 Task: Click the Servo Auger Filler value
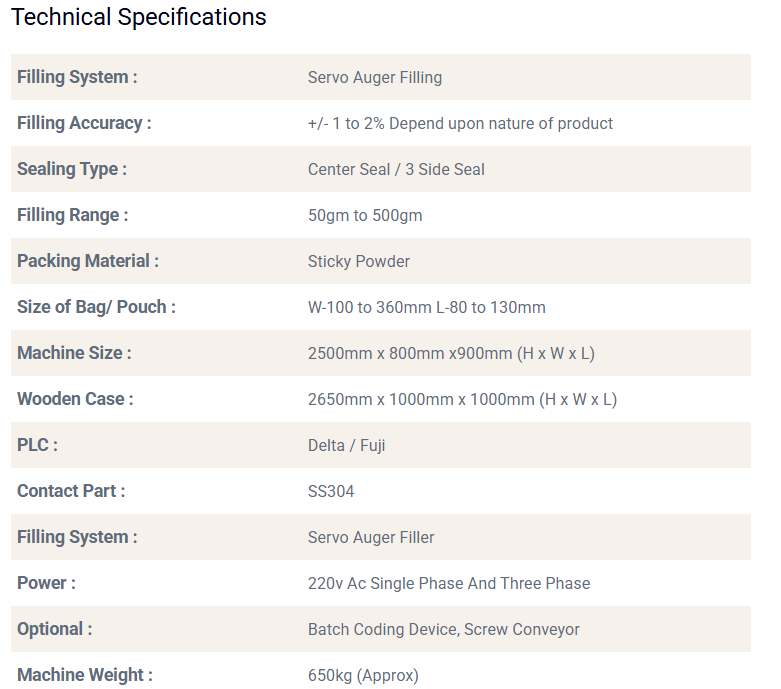(371, 537)
